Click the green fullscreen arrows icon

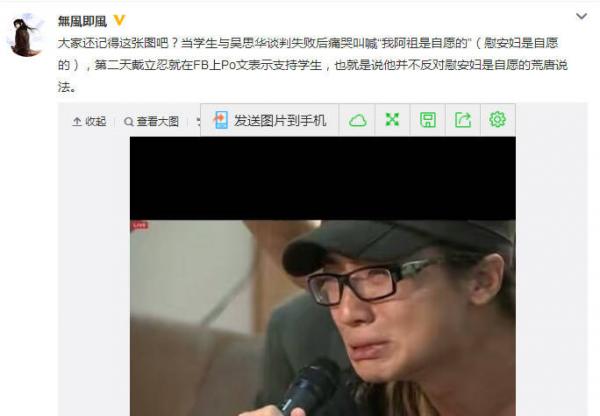[392, 120]
